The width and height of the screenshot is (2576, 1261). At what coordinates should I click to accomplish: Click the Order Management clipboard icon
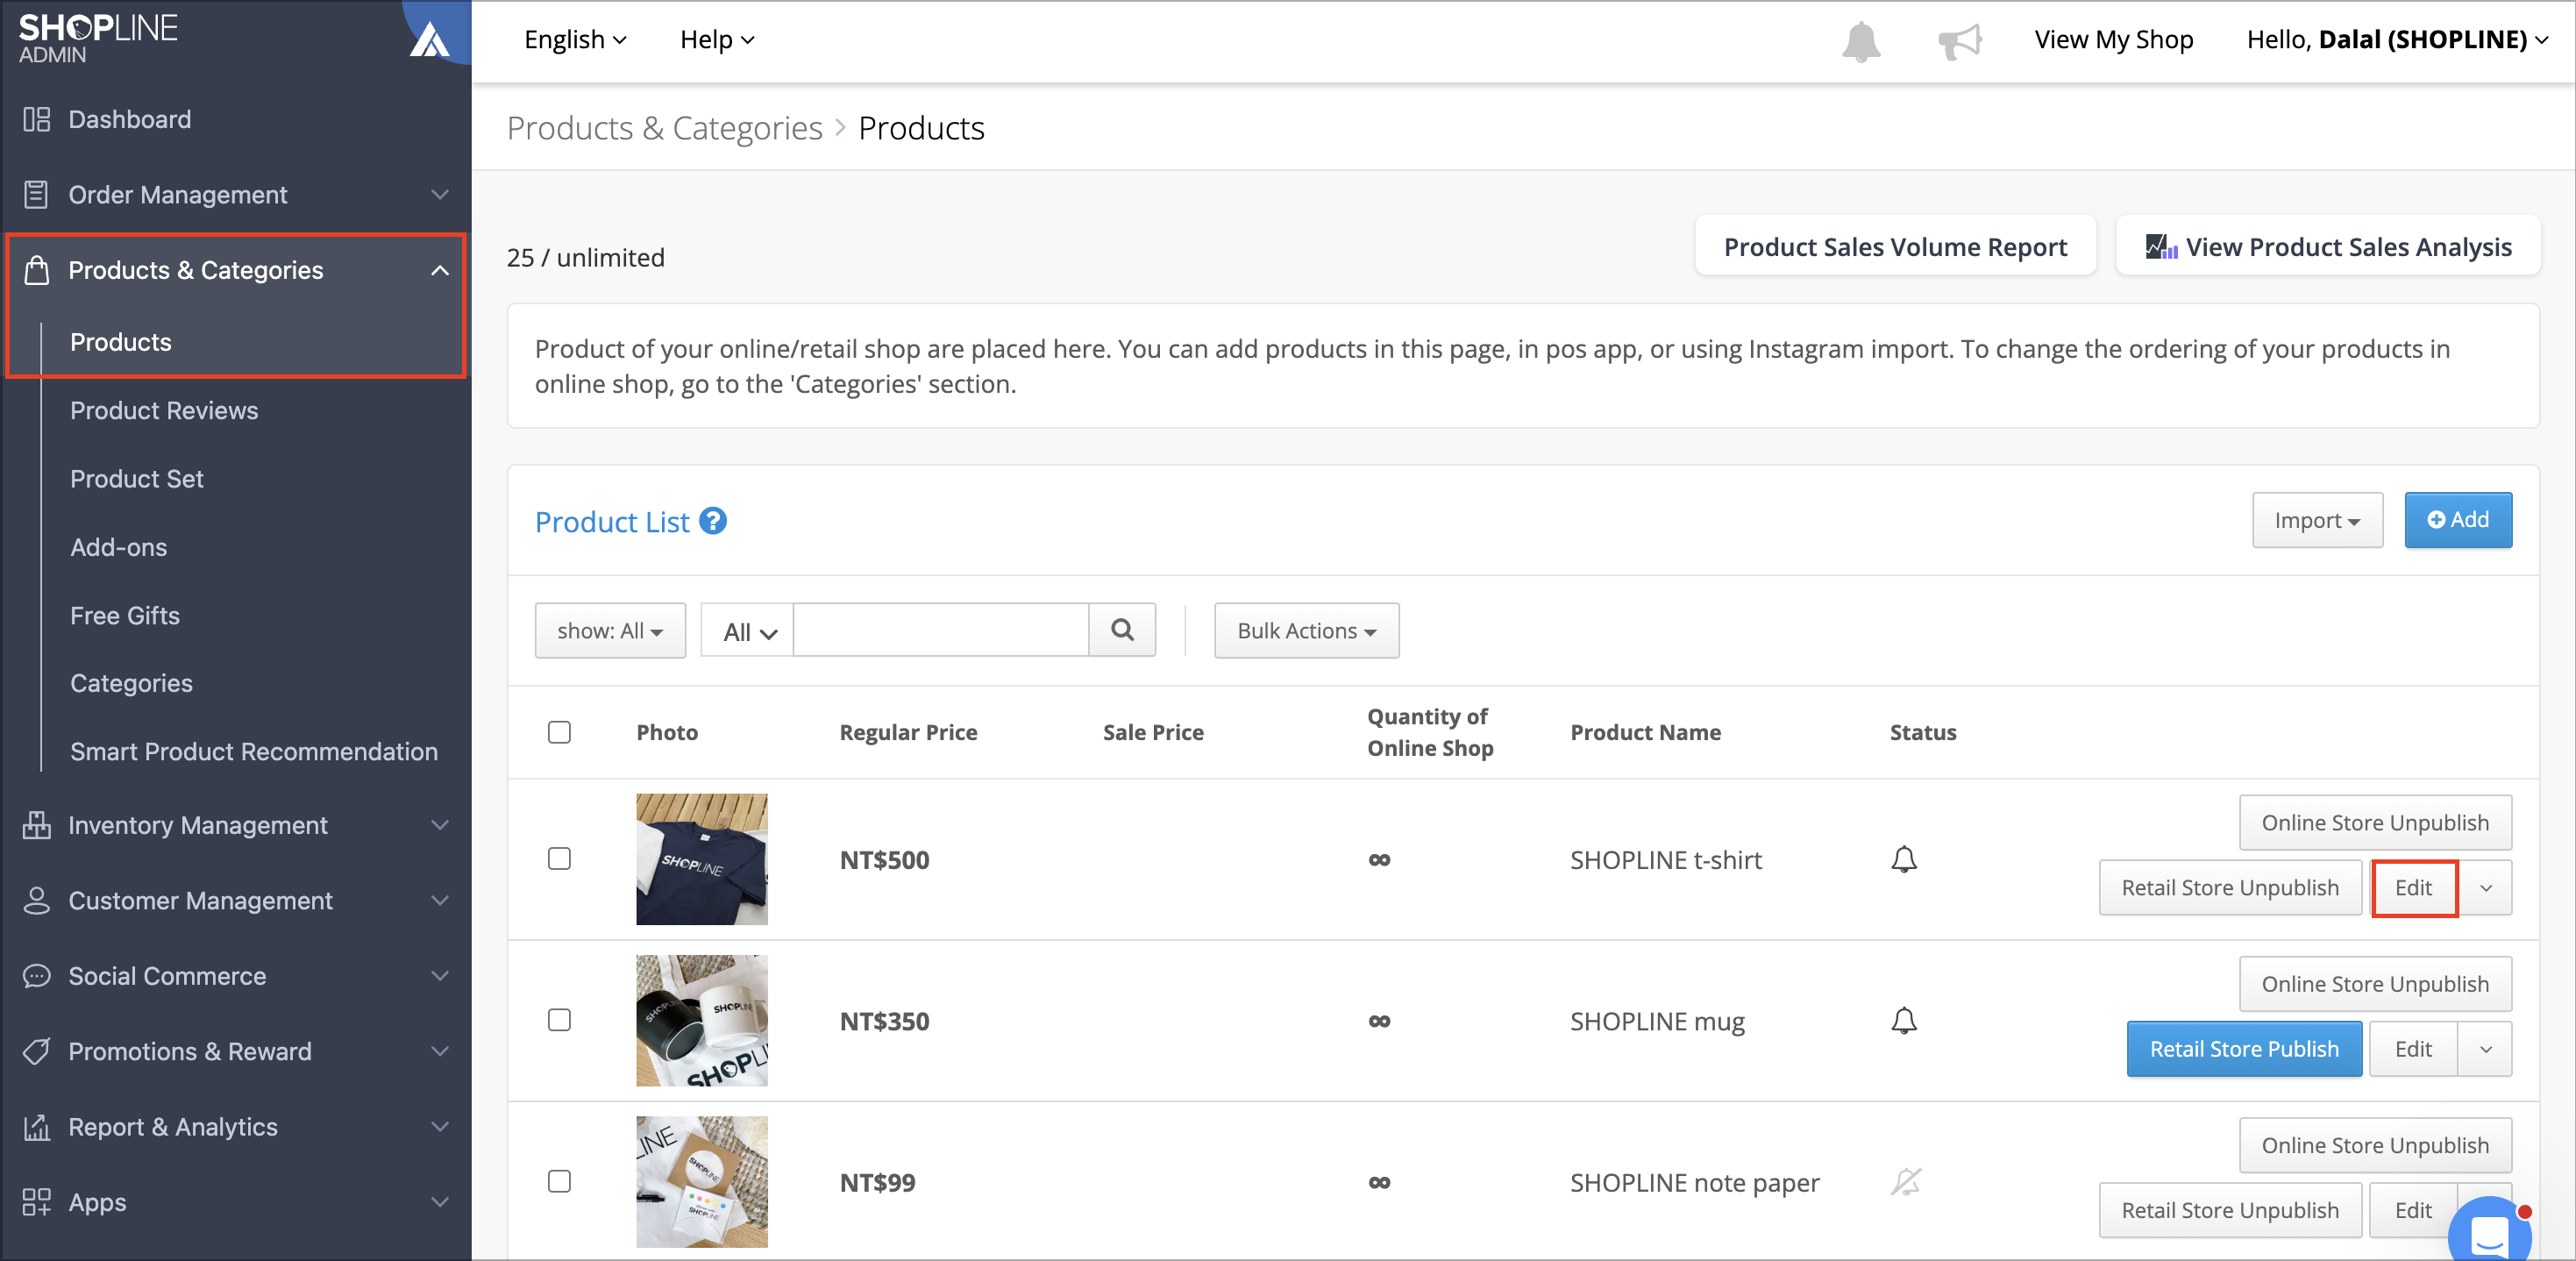pyautogui.click(x=37, y=194)
